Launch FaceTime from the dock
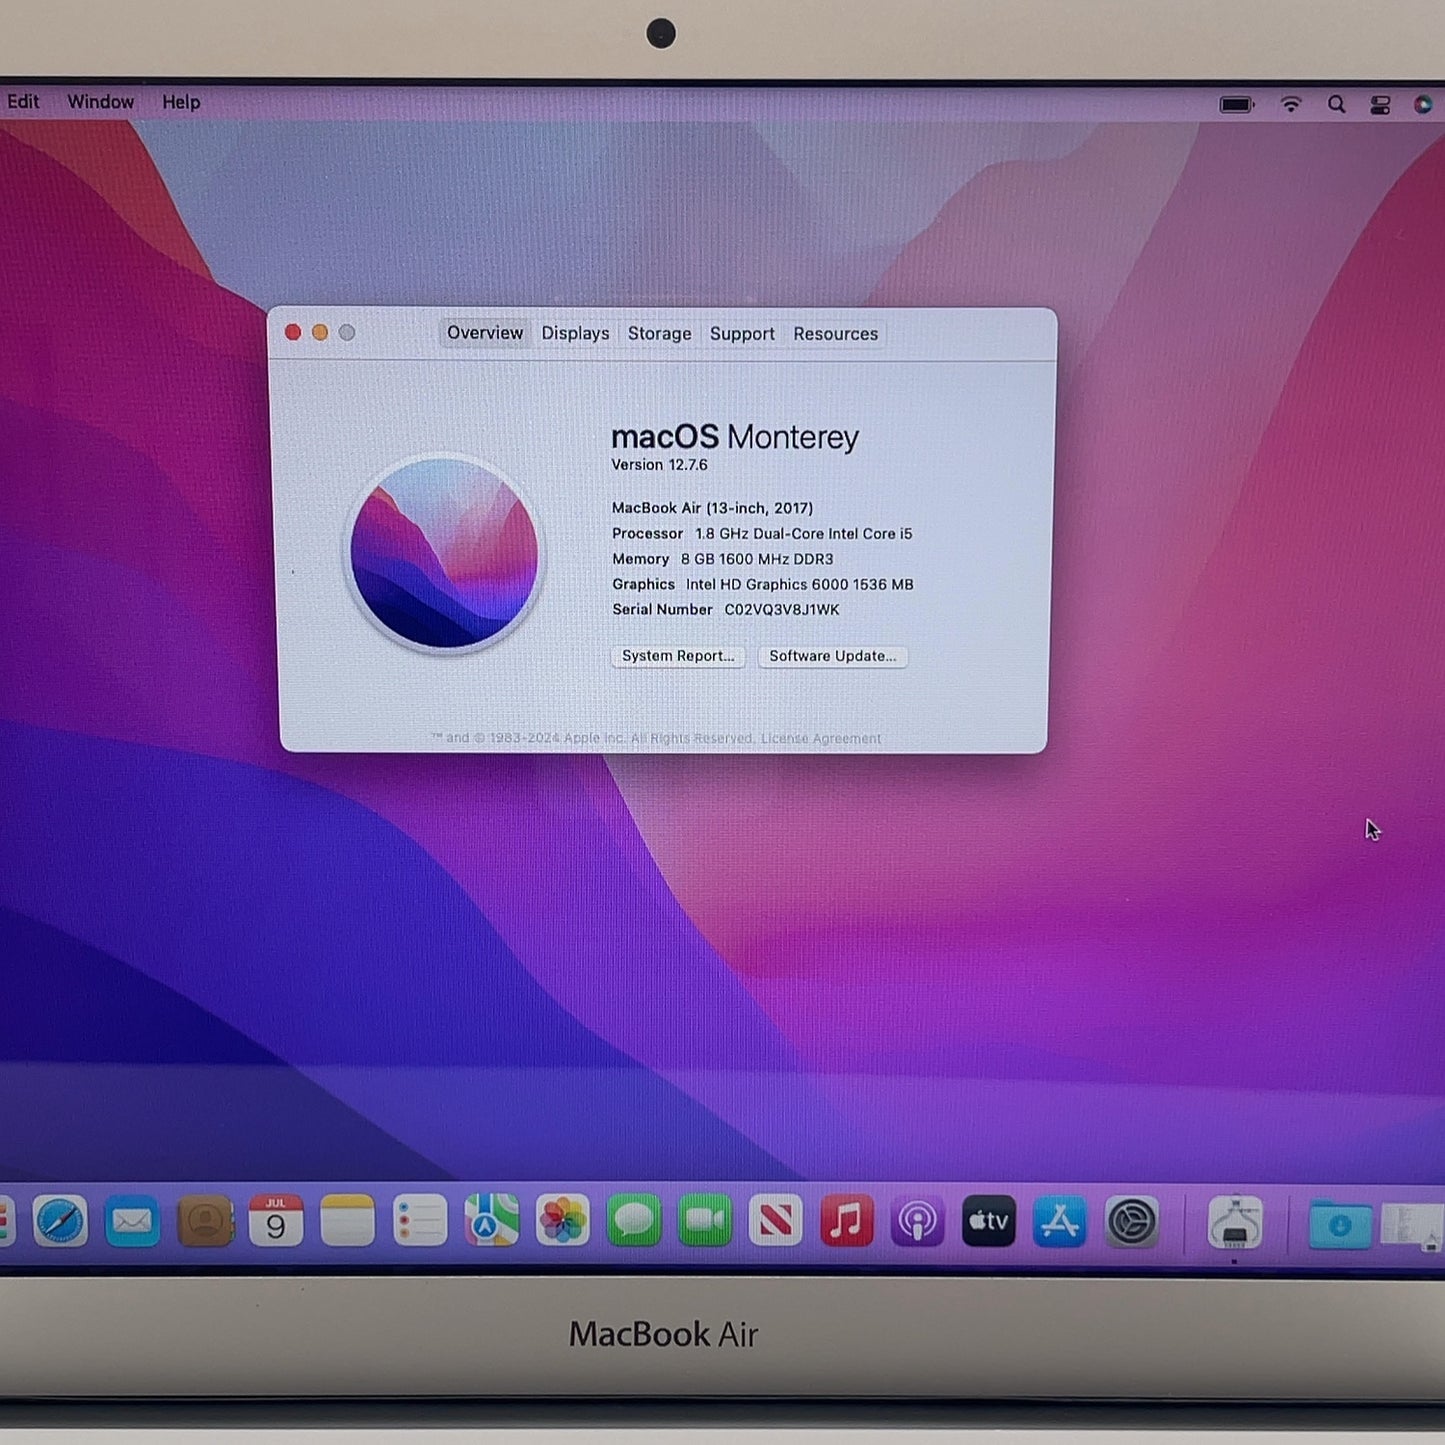Image resolution: width=1445 pixels, height=1445 pixels. click(x=705, y=1220)
